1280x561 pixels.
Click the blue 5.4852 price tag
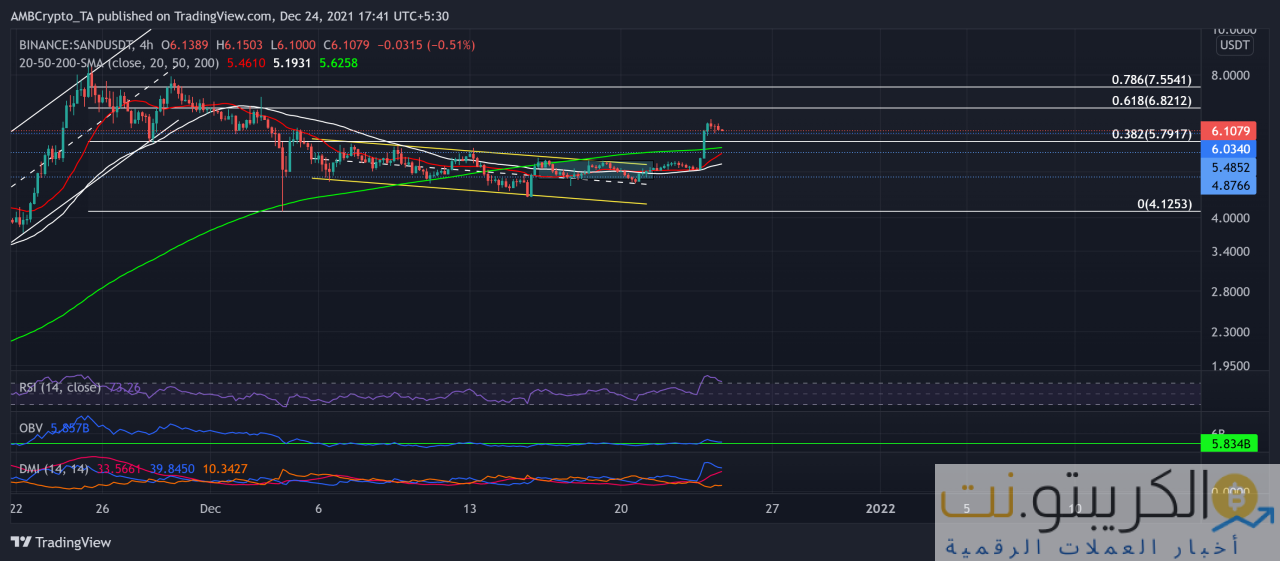click(1227, 168)
